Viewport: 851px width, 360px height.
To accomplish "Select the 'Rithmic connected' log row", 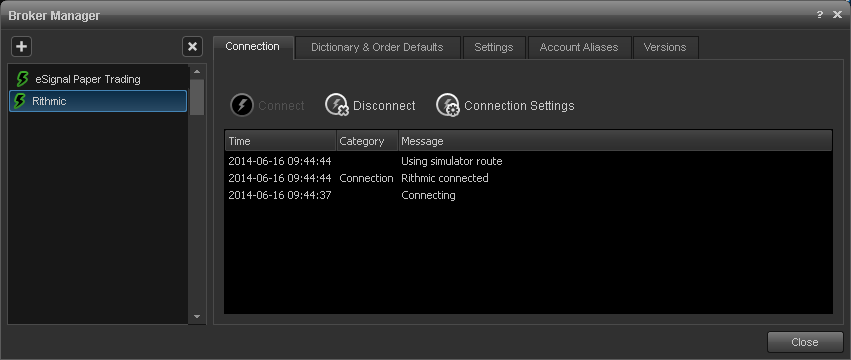I will (528, 178).
